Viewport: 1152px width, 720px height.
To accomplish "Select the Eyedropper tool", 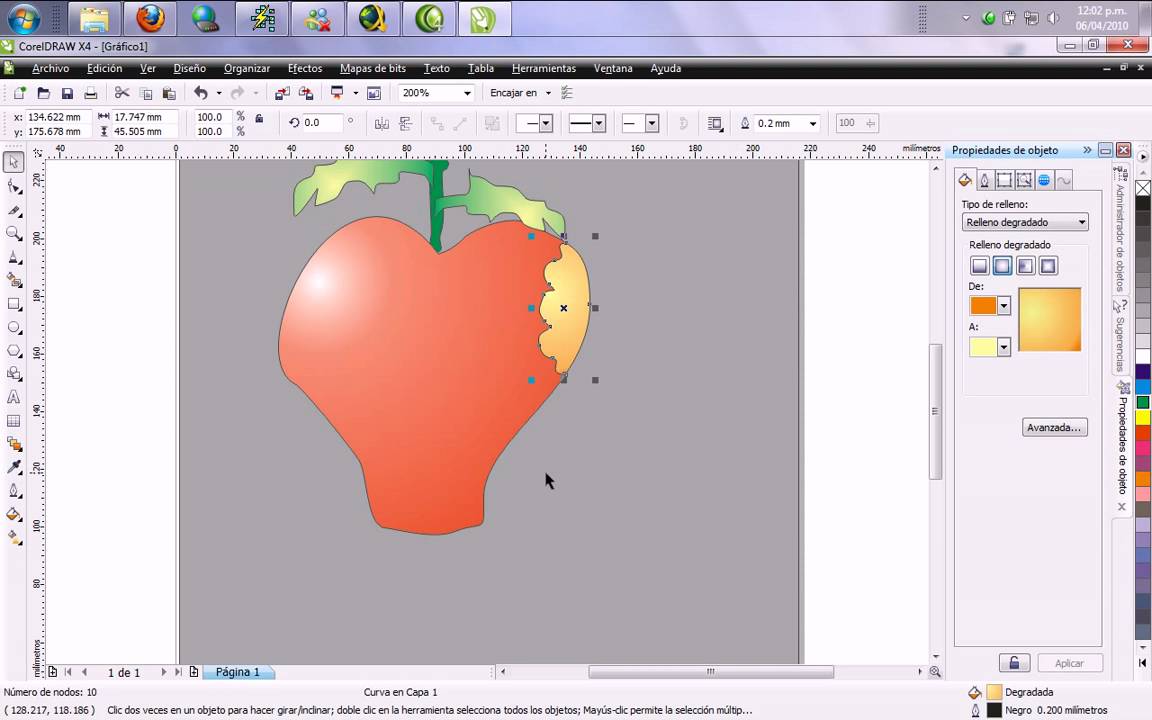I will (x=14, y=467).
